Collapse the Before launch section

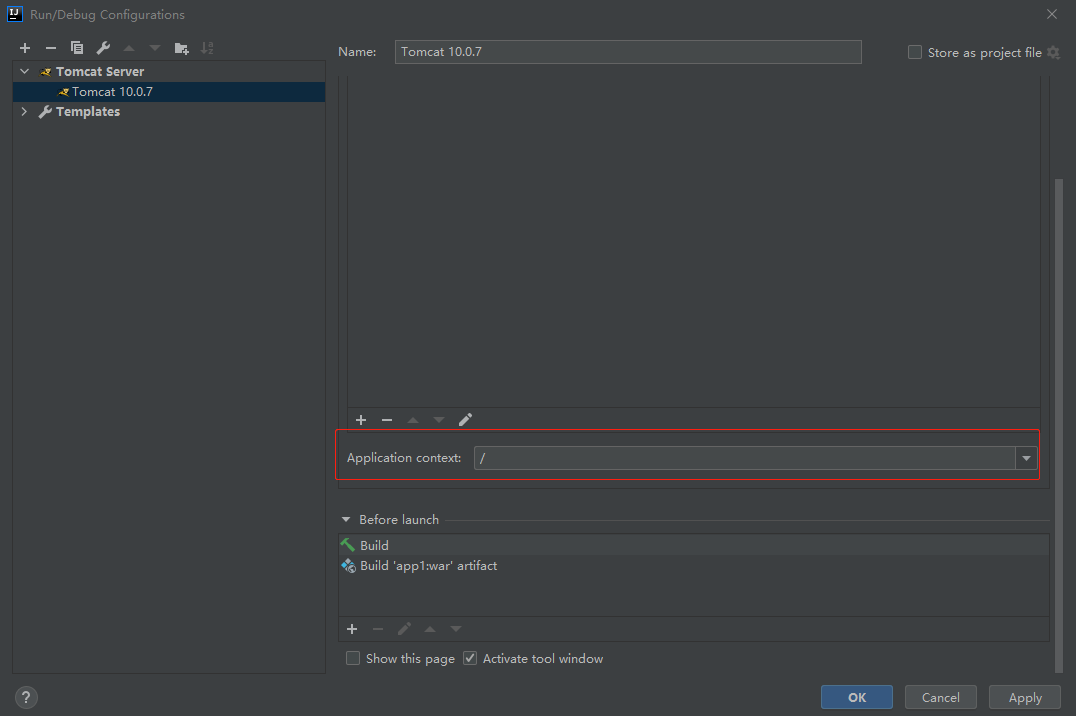(346, 520)
